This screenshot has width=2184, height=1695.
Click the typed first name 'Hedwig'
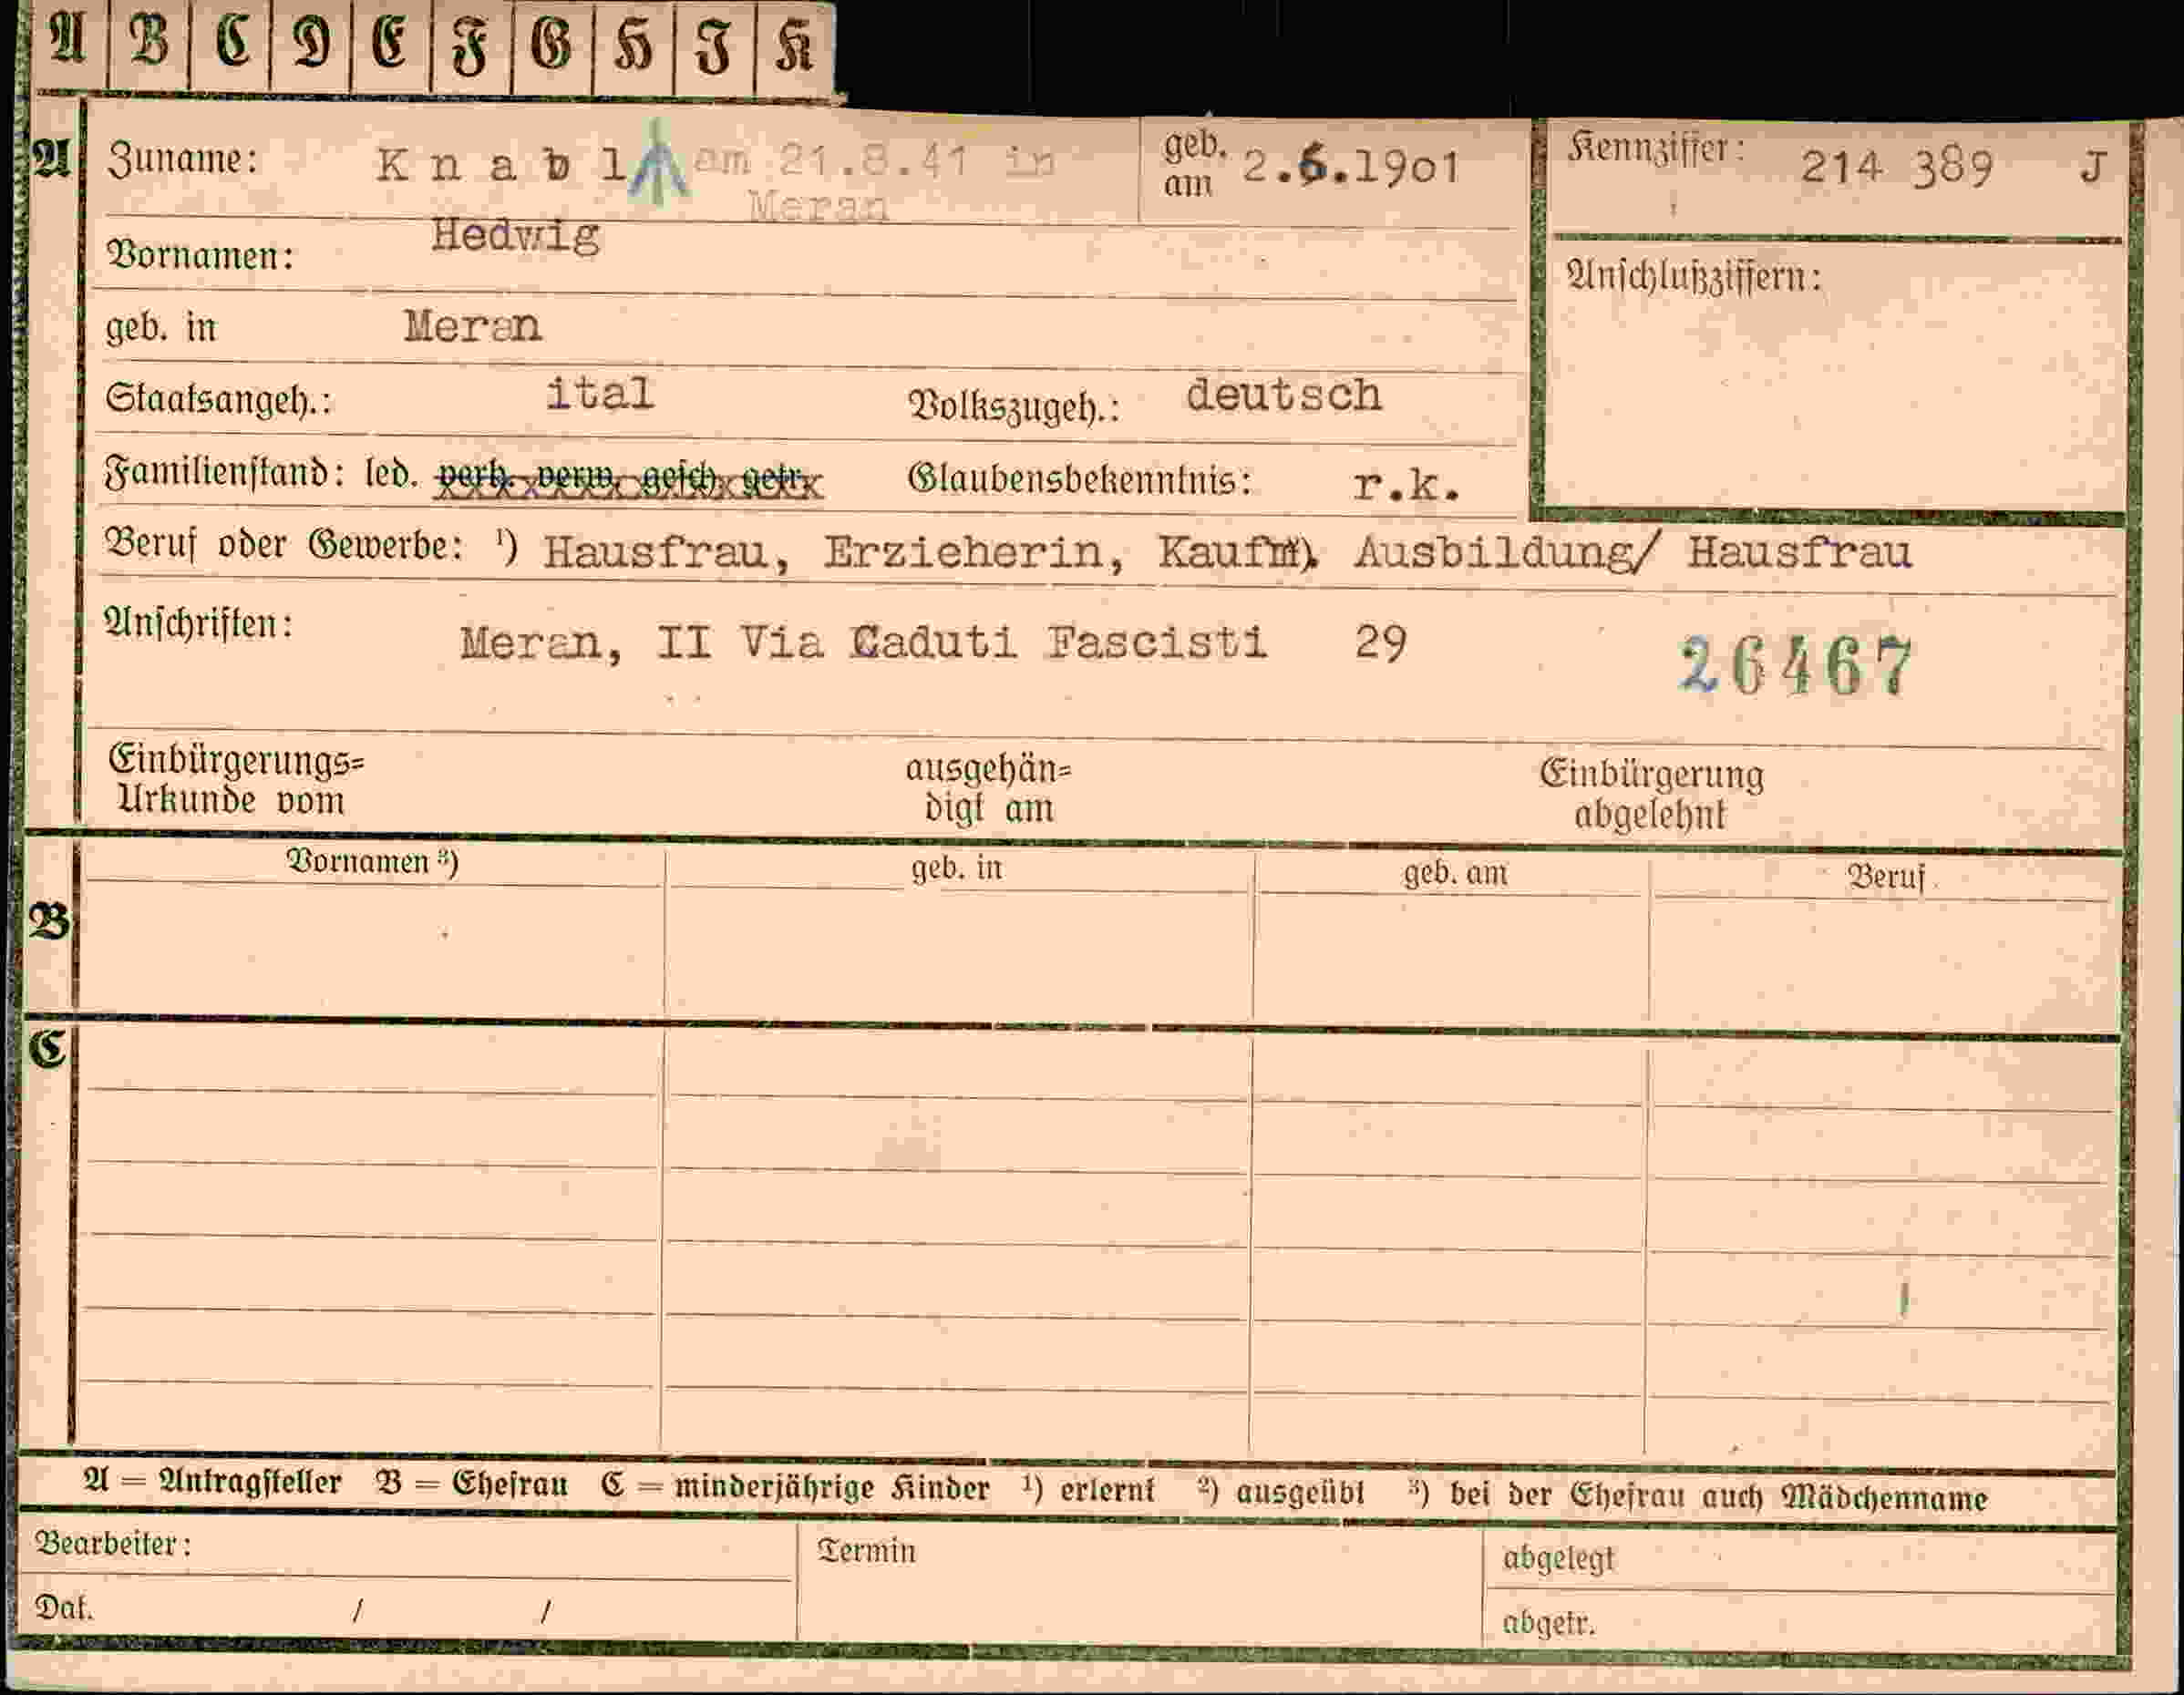515,237
